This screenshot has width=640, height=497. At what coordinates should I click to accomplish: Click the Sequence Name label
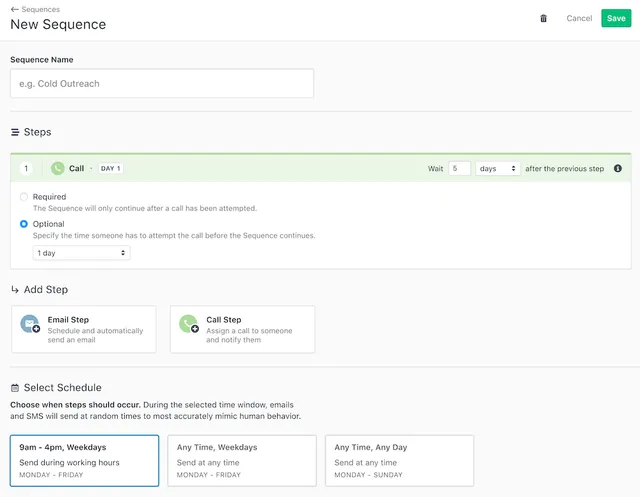click(42, 60)
